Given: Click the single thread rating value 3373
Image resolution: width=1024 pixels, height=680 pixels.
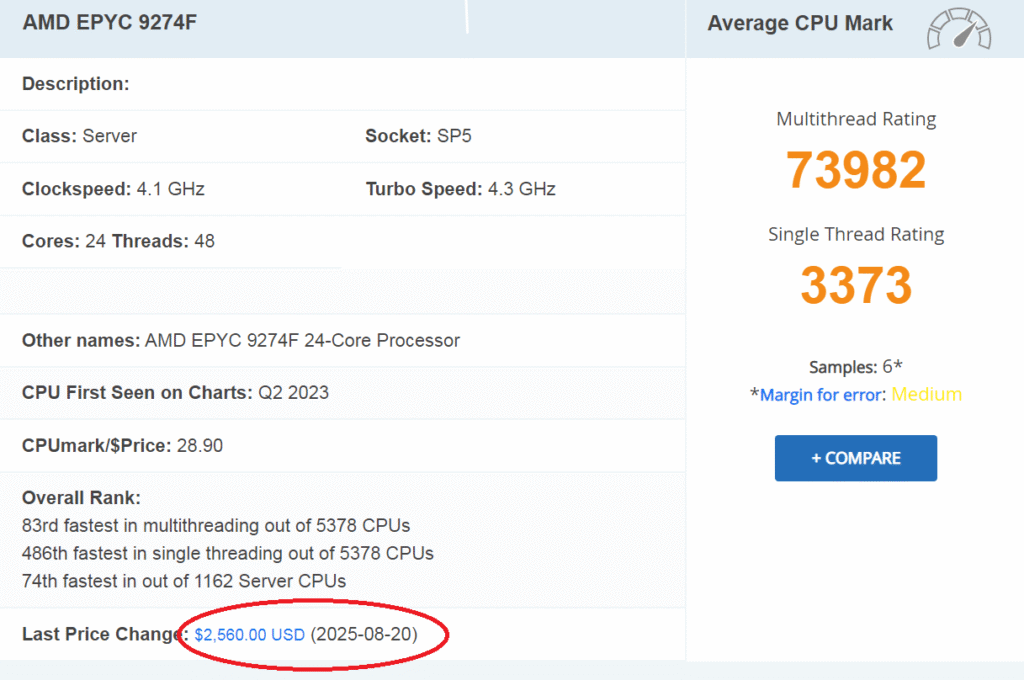Looking at the screenshot, I should (855, 286).
